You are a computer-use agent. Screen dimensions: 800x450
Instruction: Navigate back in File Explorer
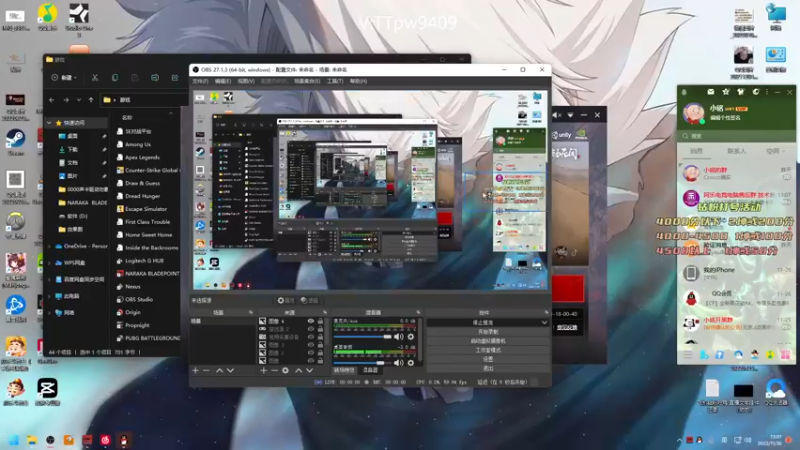coord(52,100)
